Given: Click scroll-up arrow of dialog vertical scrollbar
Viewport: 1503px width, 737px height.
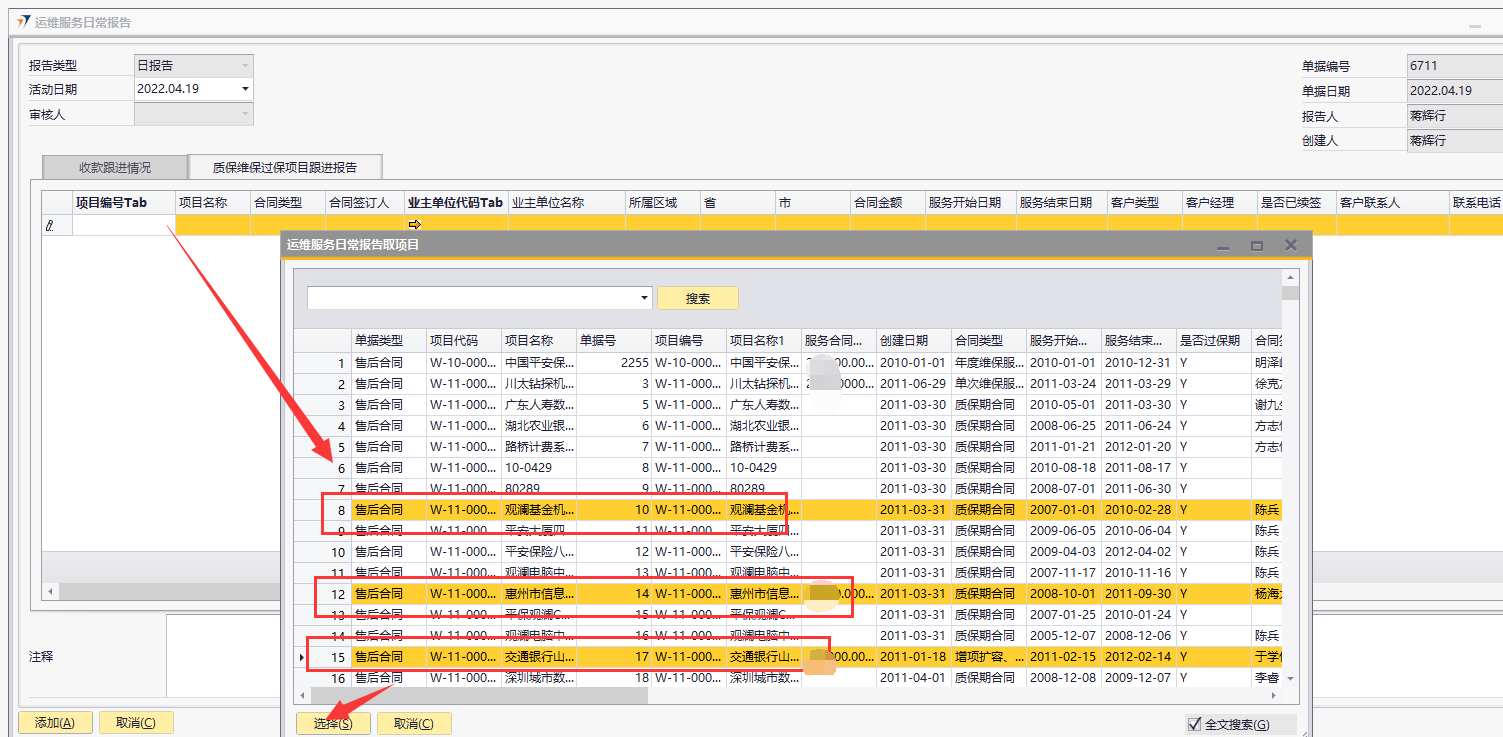Looking at the screenshot, I should tap(1290, 278).
